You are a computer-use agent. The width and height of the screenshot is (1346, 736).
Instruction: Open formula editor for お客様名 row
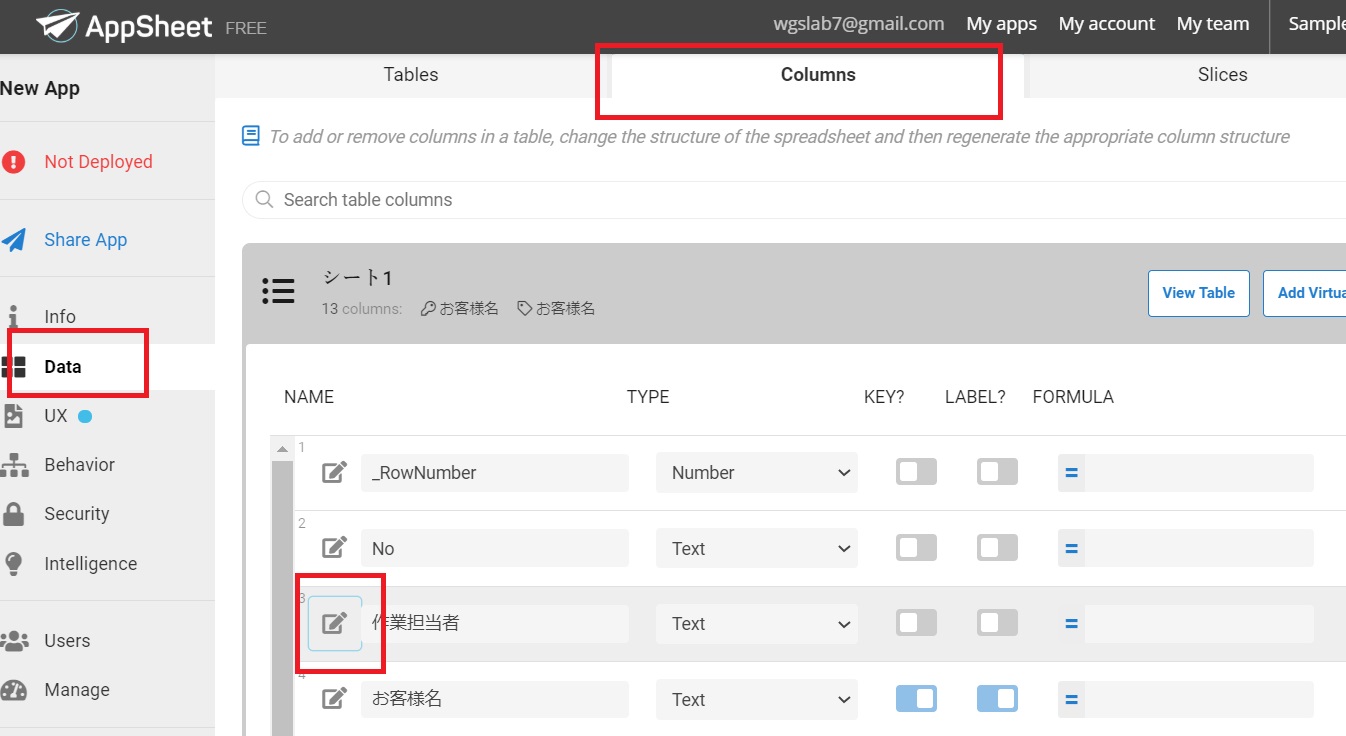click(1071, 699)
